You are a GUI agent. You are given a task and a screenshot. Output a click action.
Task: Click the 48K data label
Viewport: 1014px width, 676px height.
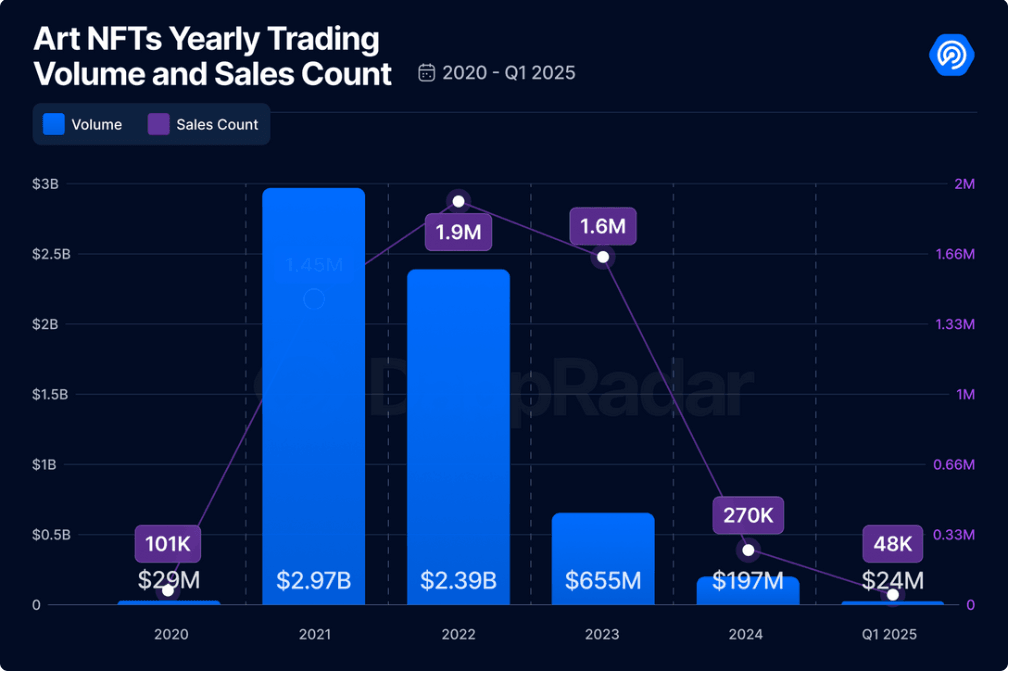[x=892, y=544]
